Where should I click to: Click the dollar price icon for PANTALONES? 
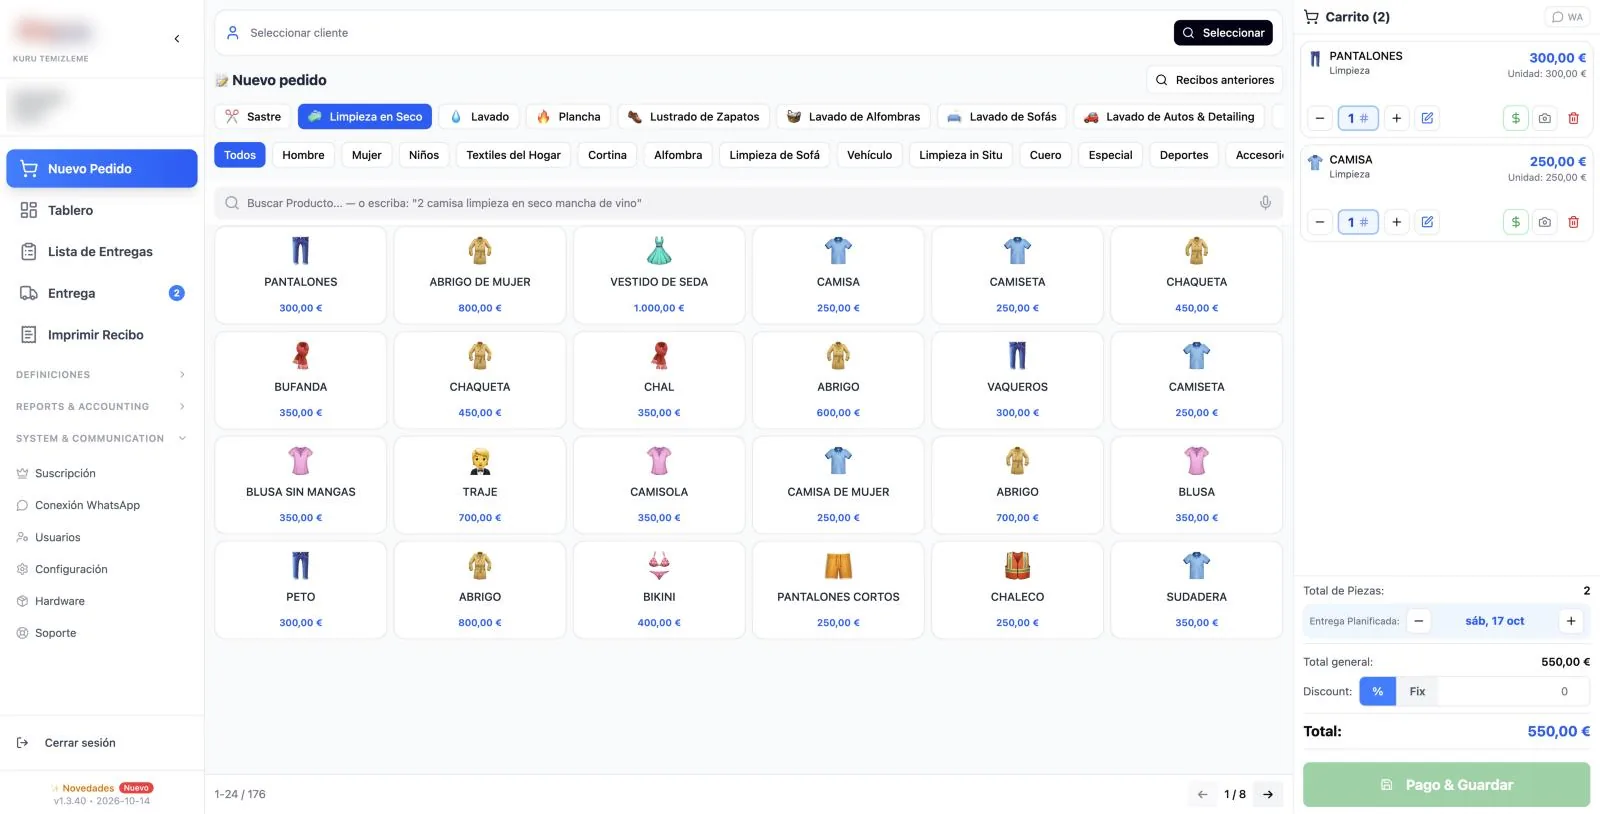pos(1516,118)
